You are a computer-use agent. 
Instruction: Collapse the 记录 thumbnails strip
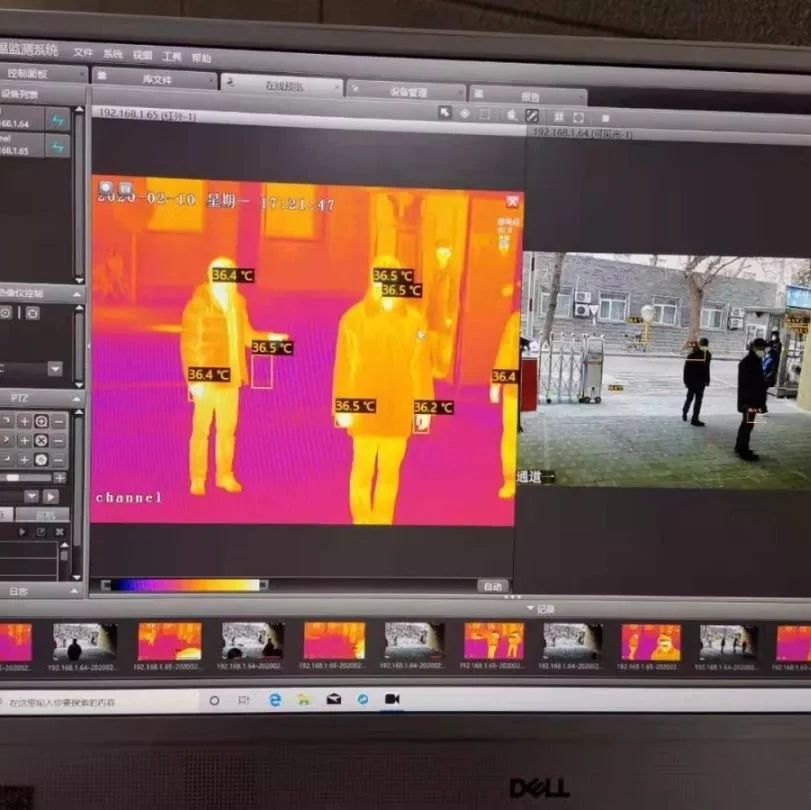[x=531, y=608]
